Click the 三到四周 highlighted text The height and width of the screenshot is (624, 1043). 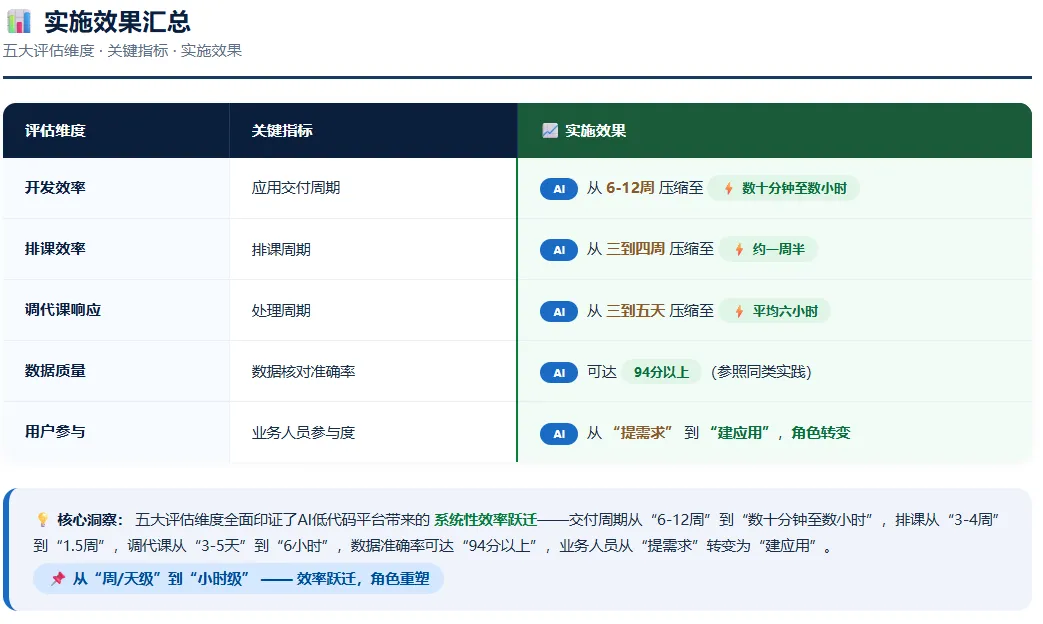click(635, 249)
